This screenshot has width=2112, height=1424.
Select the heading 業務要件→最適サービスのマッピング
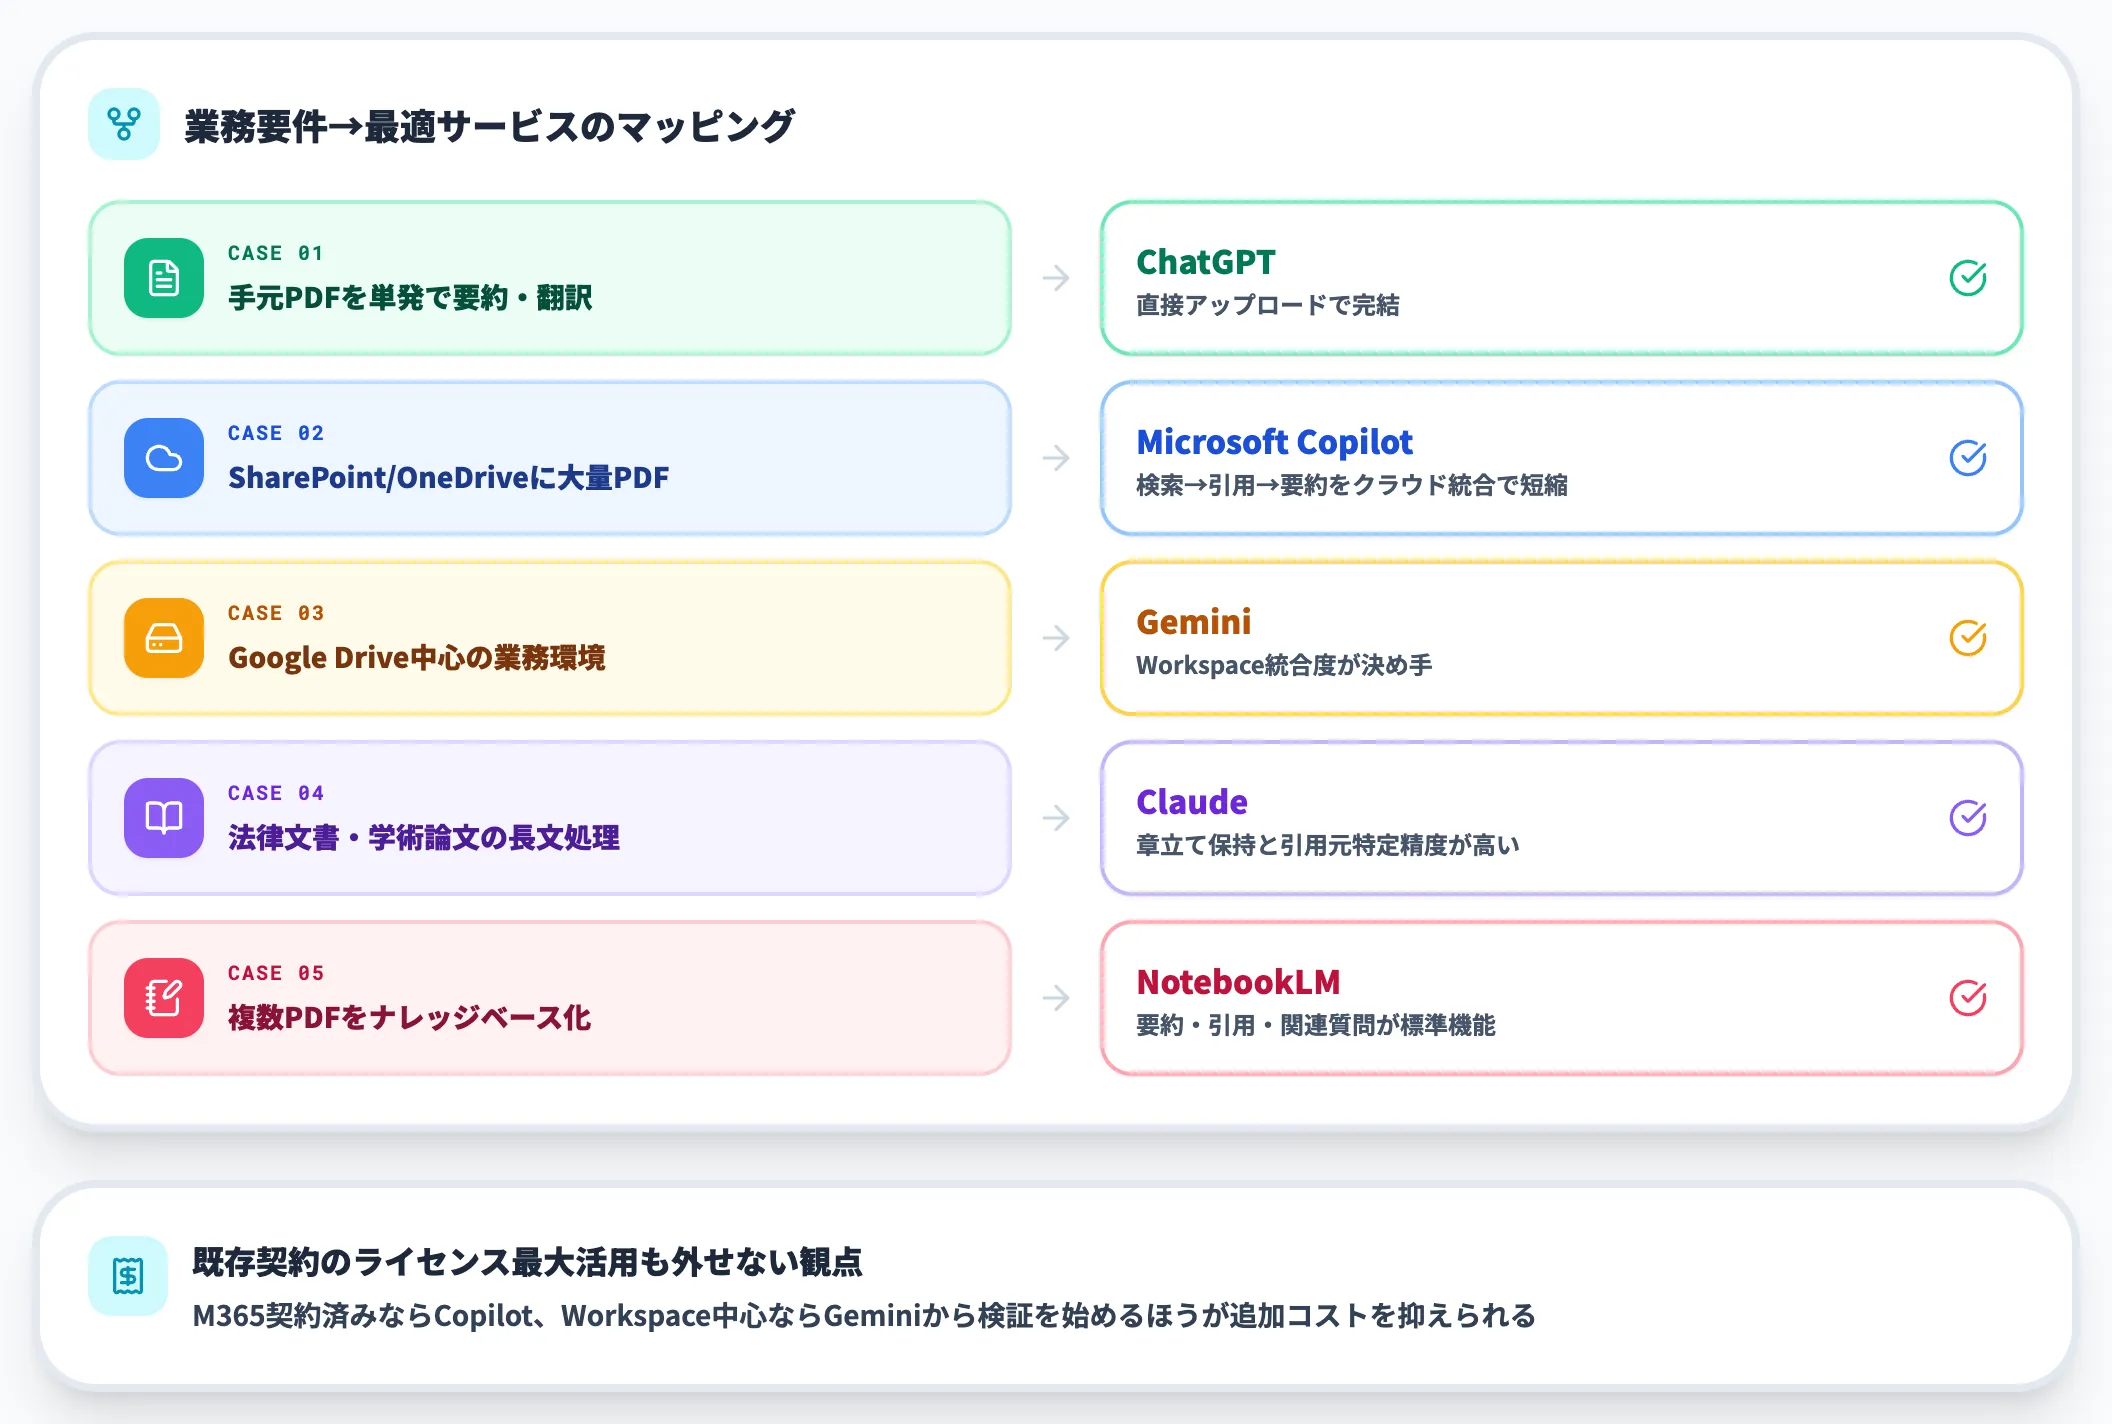pos(489,126)
